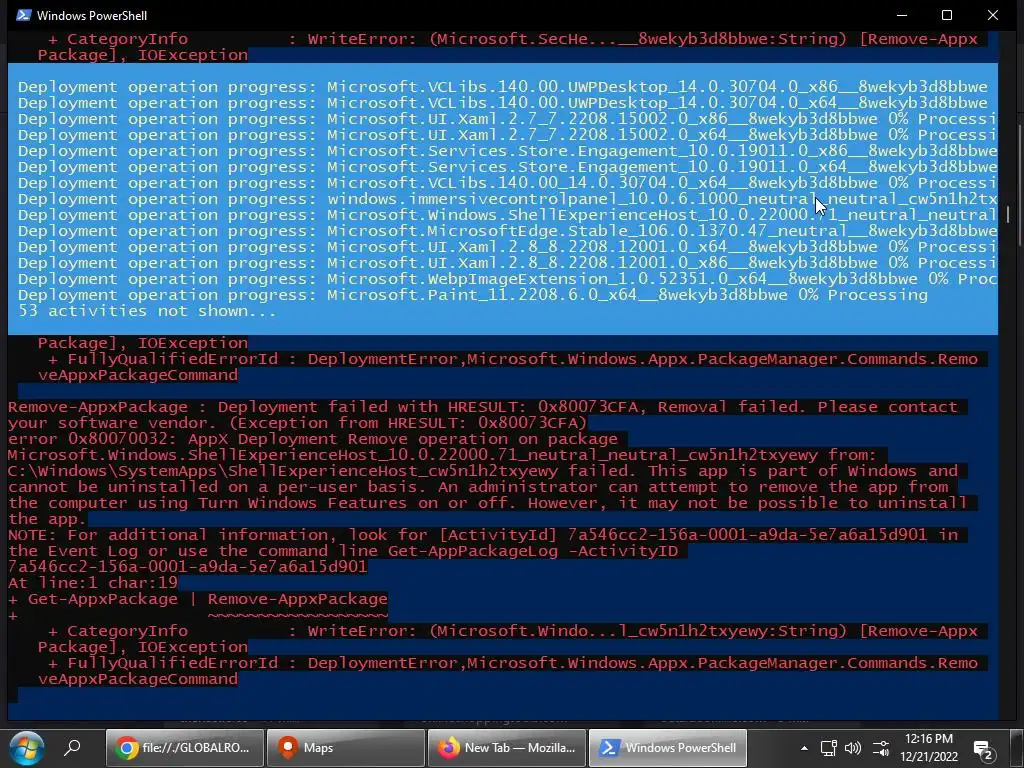This screenshot has width=1024, height=768.
Task: Click 'At line:1 char:19' text
Action: (x=93, y=583)
